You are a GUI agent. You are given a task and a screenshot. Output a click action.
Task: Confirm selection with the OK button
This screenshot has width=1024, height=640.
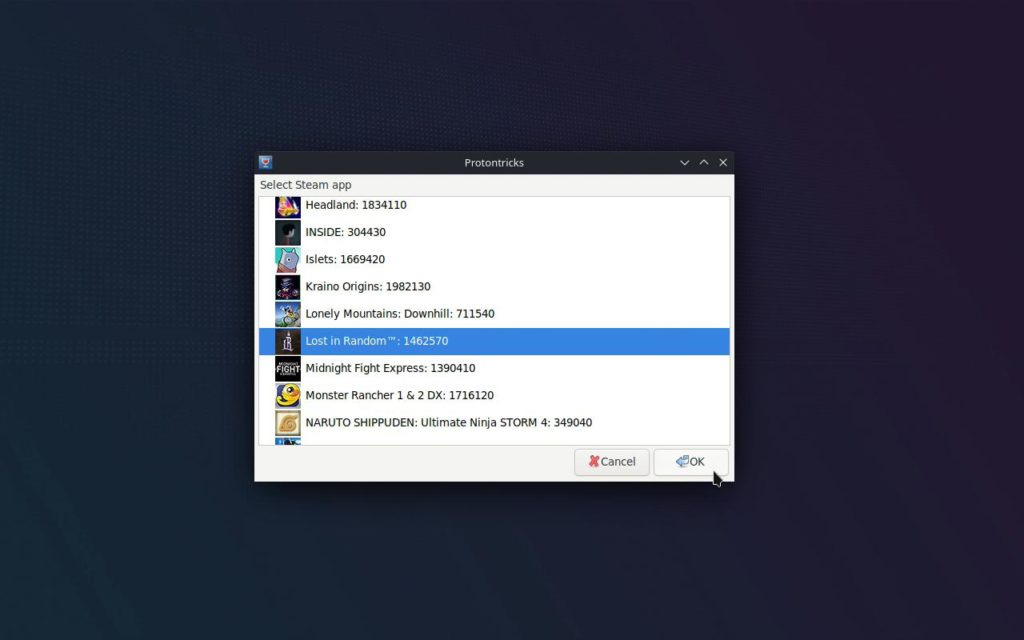[x=691, y=462]
